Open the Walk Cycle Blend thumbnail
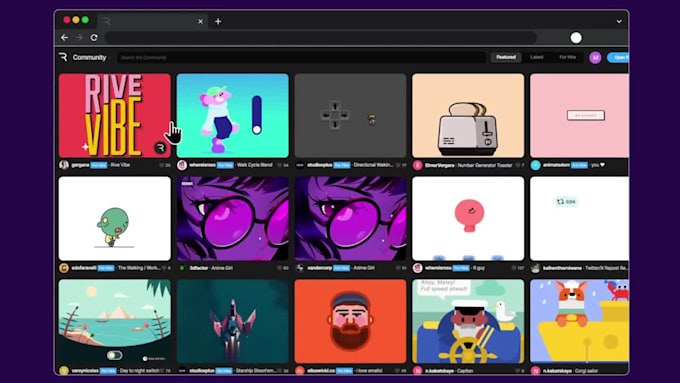The height and width of the screenshot is (383, 680). pyautogui.click(x=232, y=115)
